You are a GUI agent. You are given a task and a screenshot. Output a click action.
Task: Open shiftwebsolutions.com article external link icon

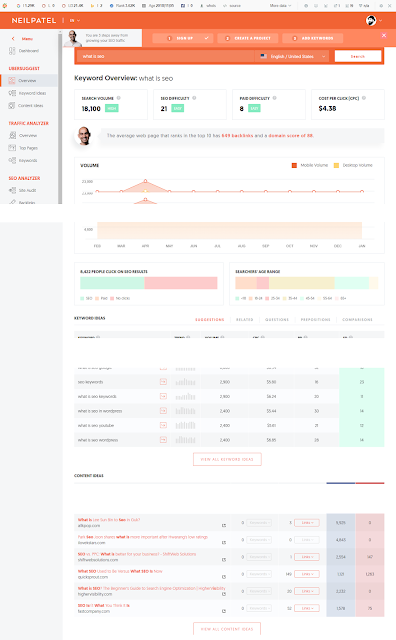[x=224, y=560]
